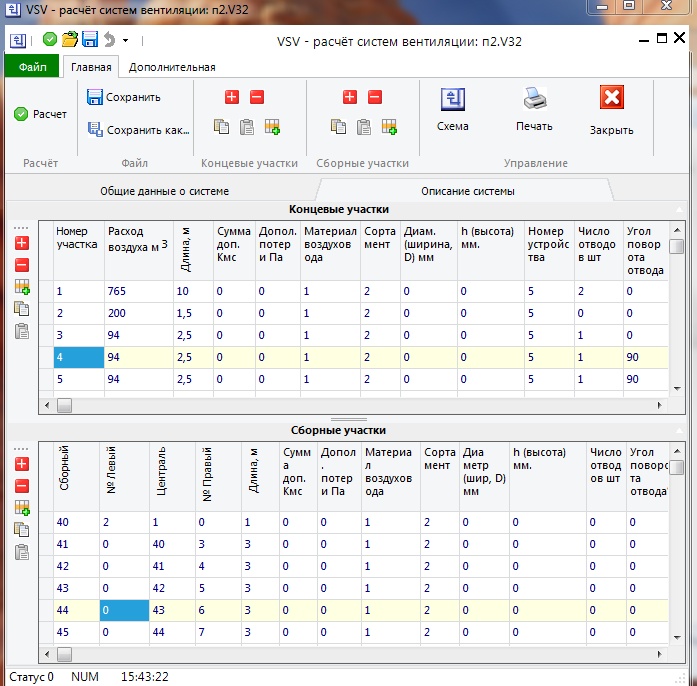Click the Расчет button with green checkmark

click(x=41, y=114)
